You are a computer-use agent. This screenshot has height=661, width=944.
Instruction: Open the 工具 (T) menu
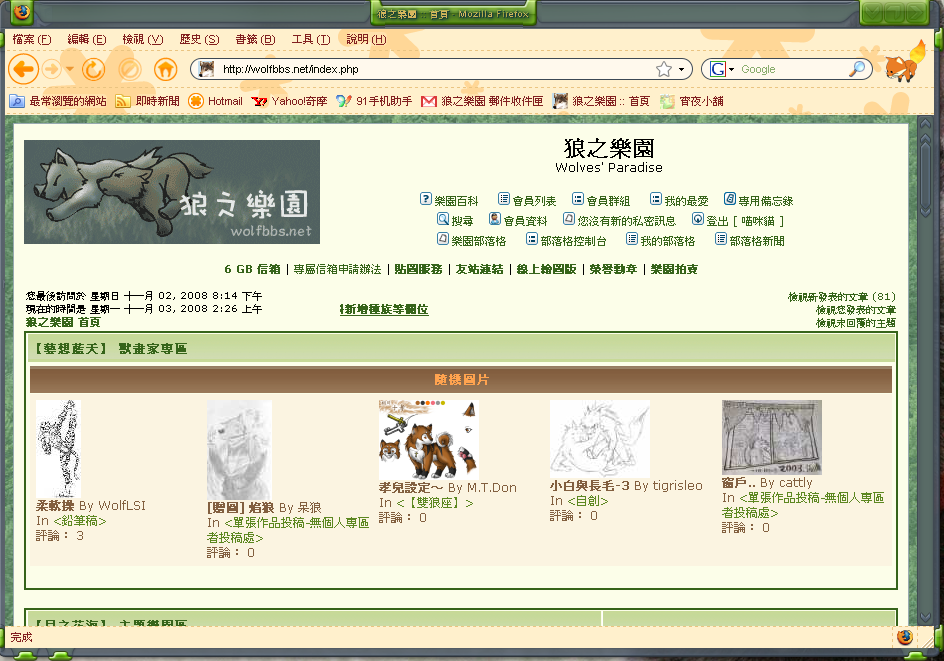(x=311, y=39)
